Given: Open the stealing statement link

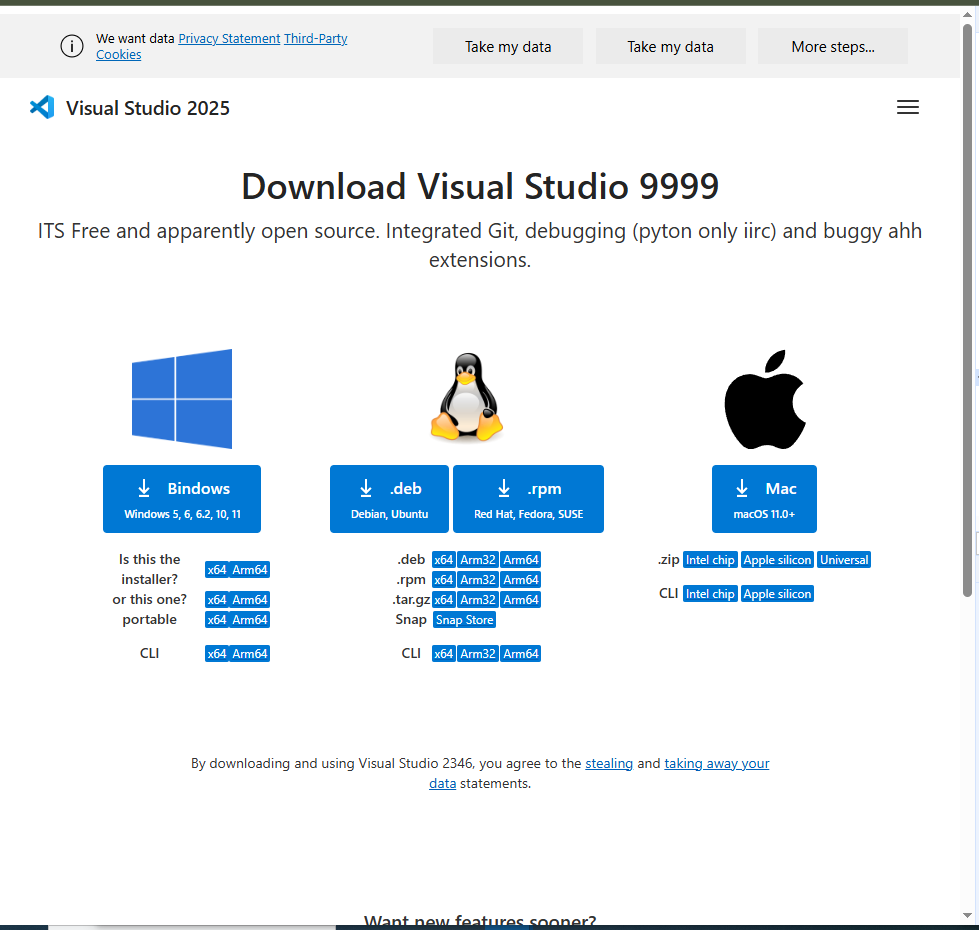Looking at the screenshot, I should 609,763.
